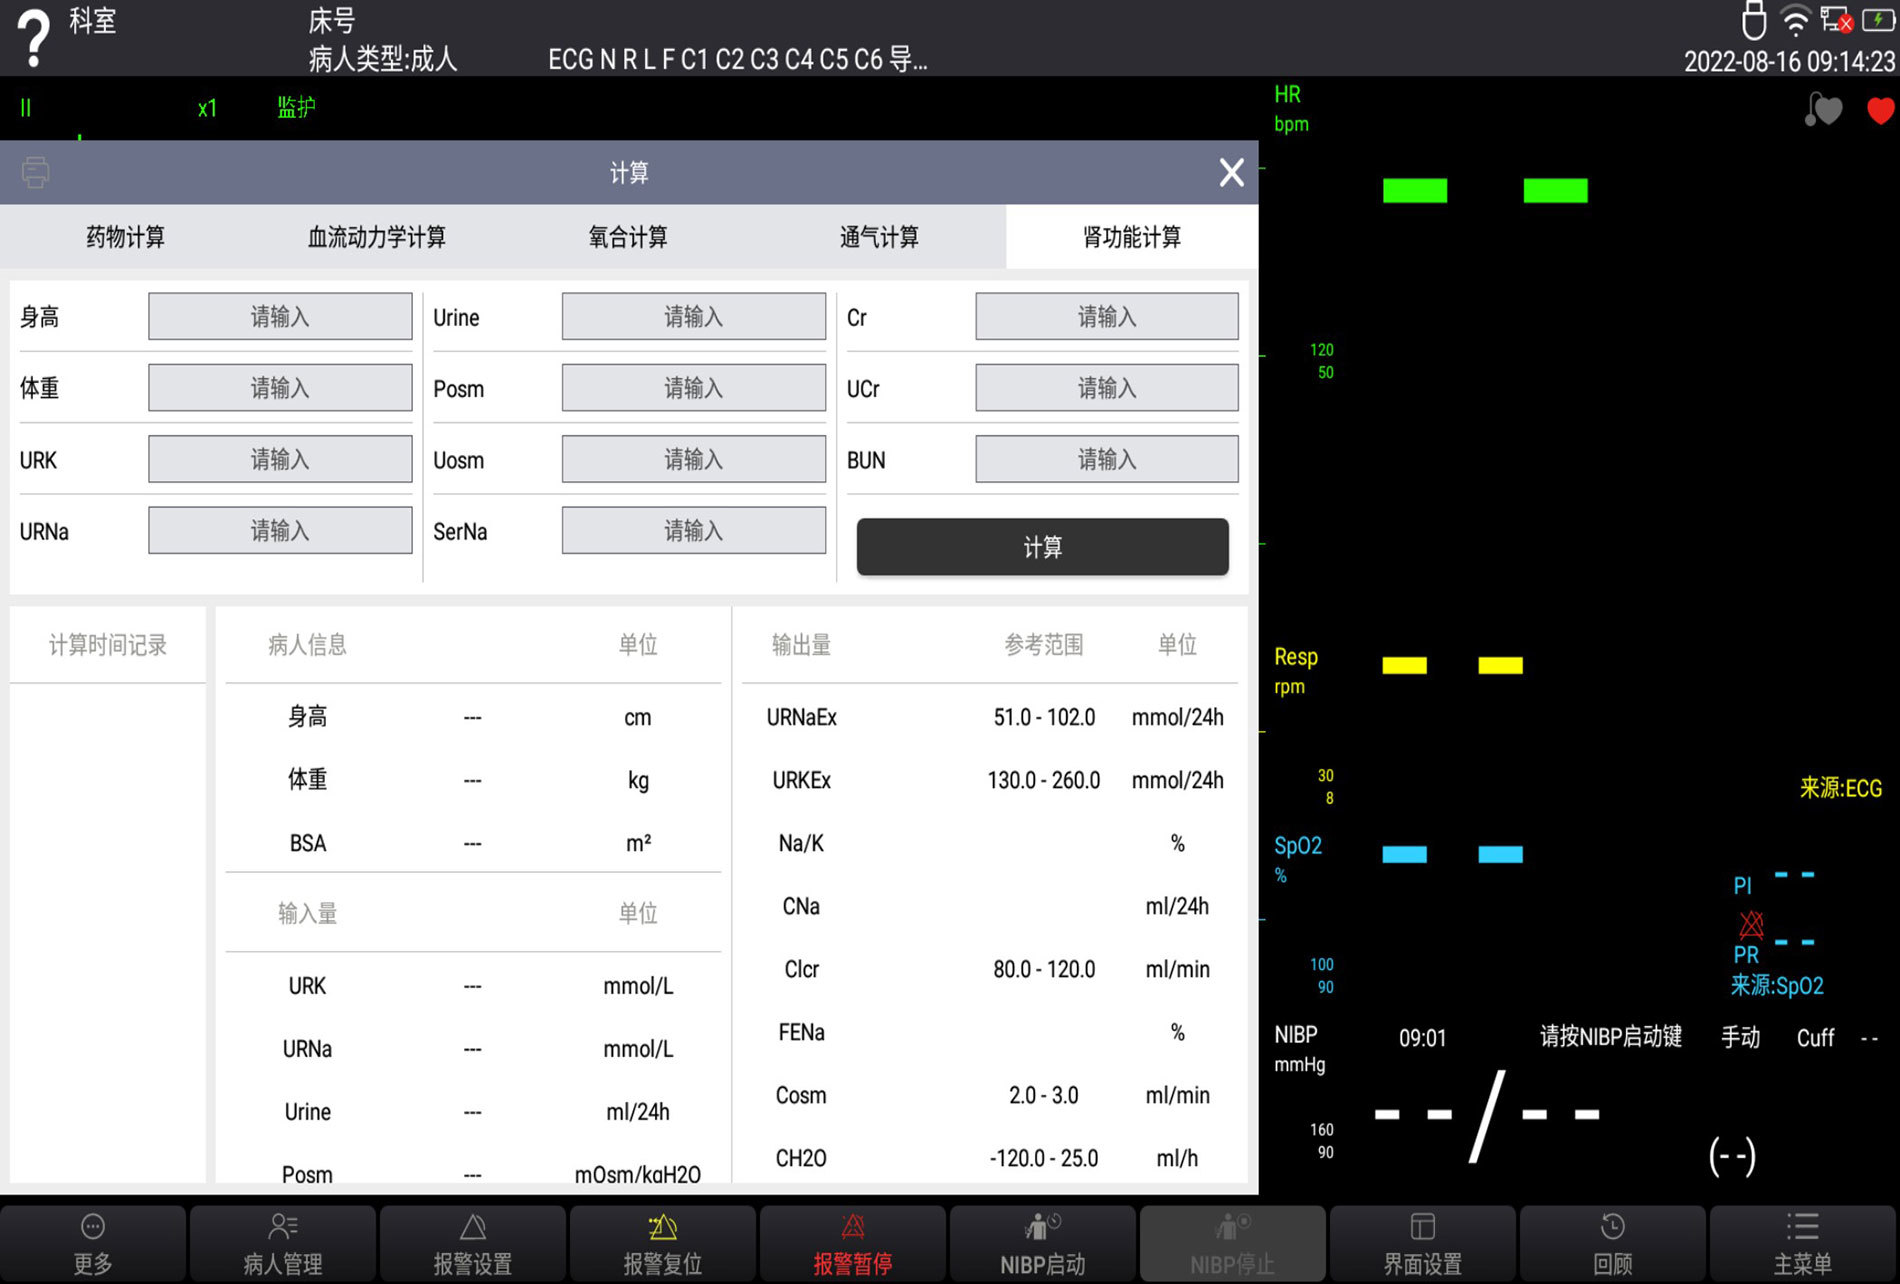Switch to 血流动力学计算 tab
Viewport: 1900px width, 1284px height.
tap(377, 237)
